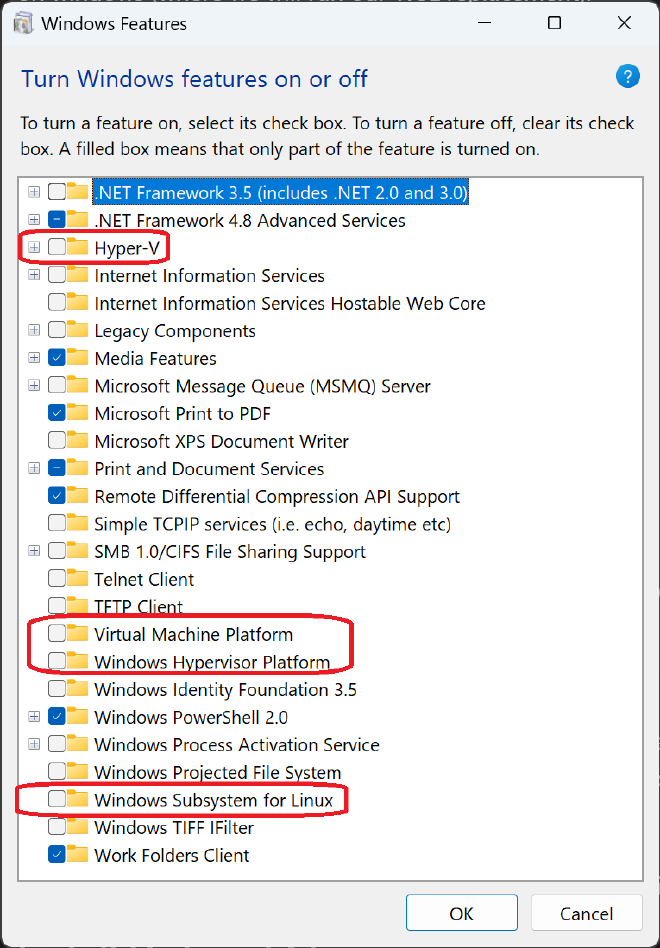Click the Windows TIFF IFilter folder icon
The height and width of the screenshot is (948, 660).
point(78,827)
